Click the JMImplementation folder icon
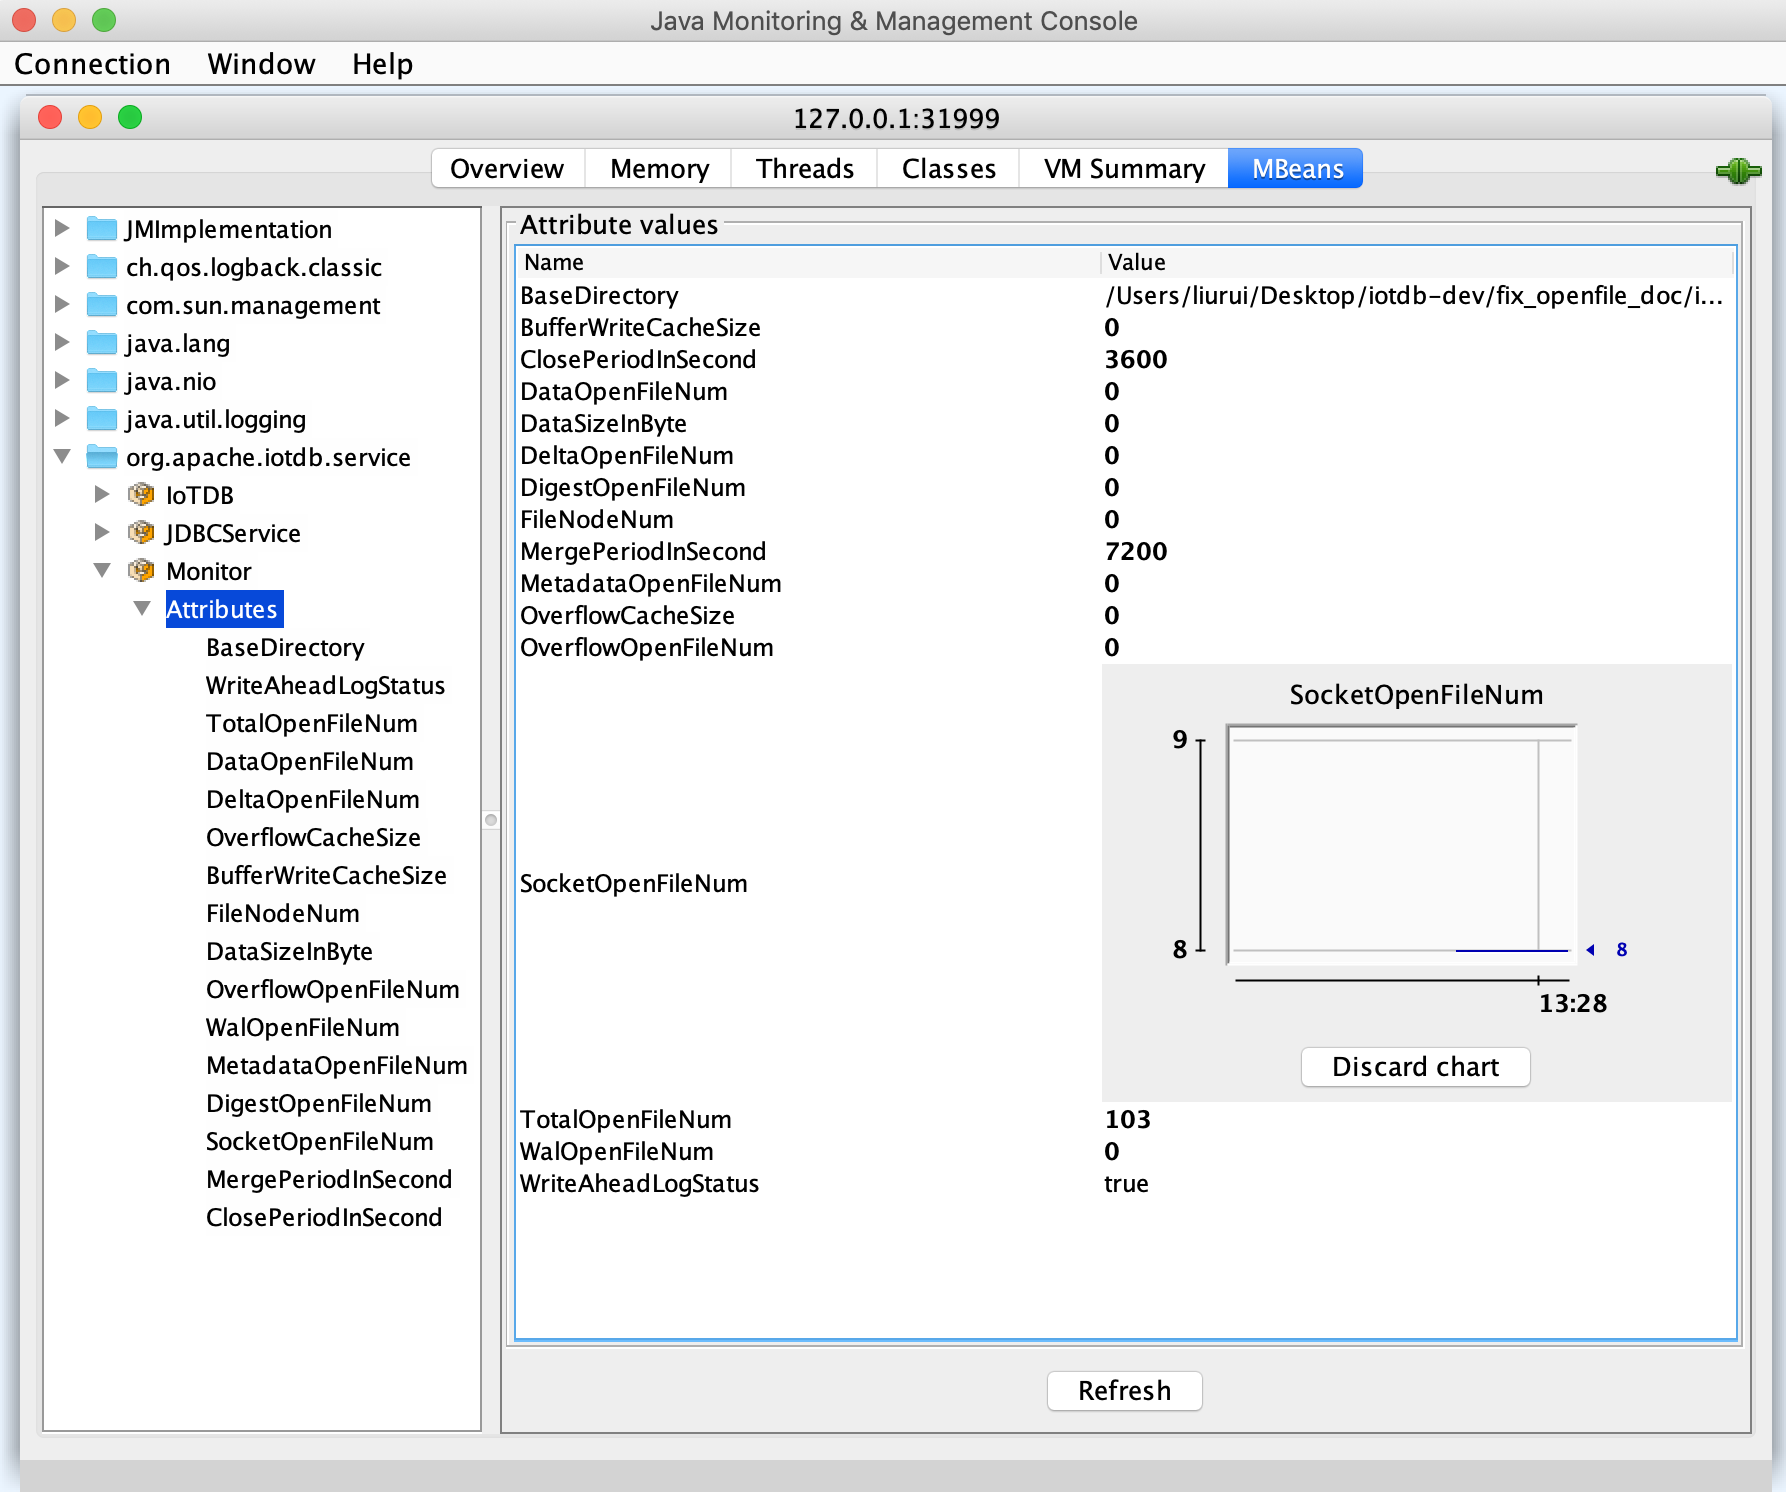Screen dimensions: 1786x1492 coord(101,229)
